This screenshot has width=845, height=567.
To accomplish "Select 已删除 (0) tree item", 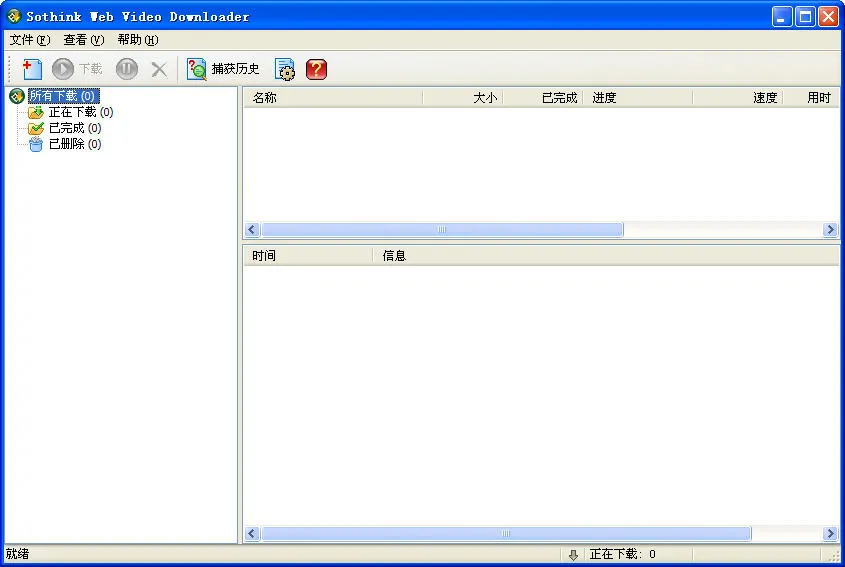I will pos(75,144).
